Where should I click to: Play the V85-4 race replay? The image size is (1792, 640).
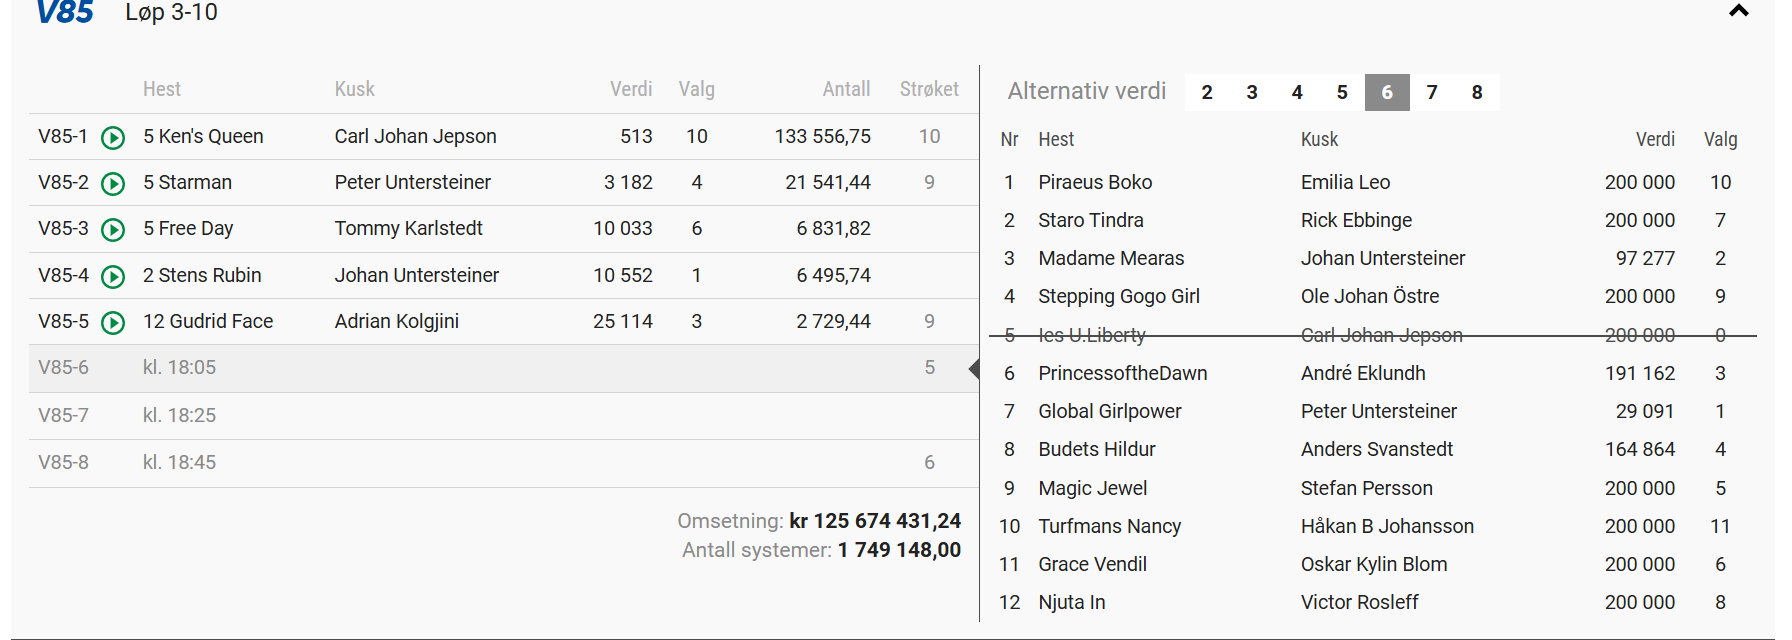tap(113, 277)
